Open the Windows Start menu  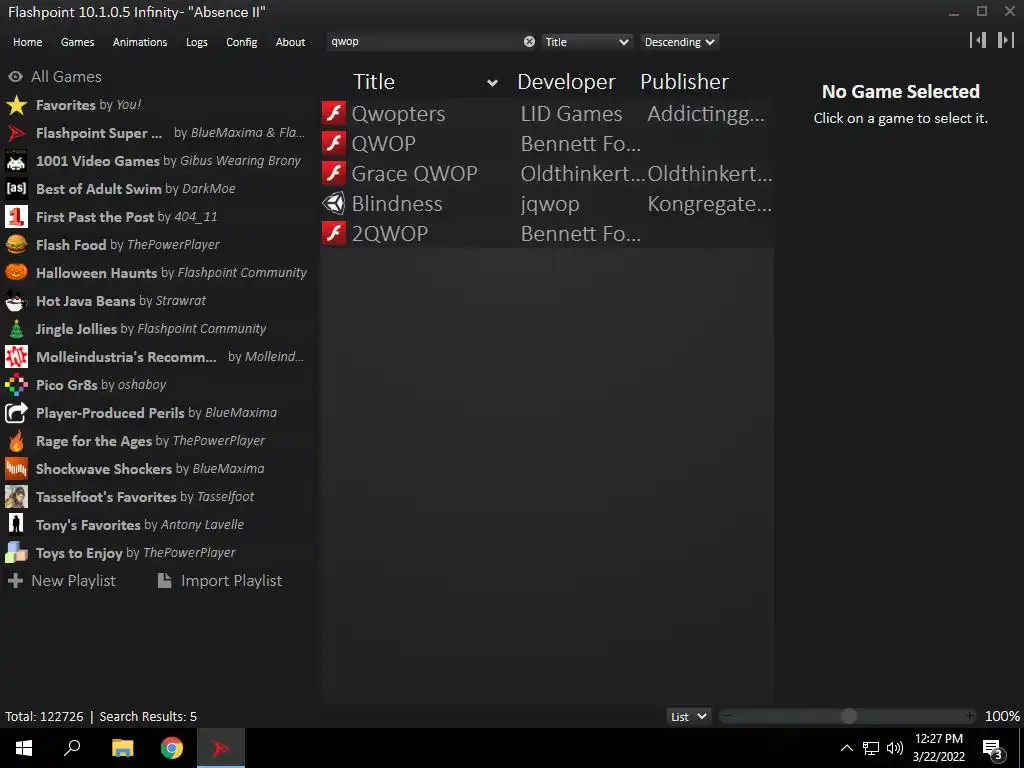pos(24,748)
